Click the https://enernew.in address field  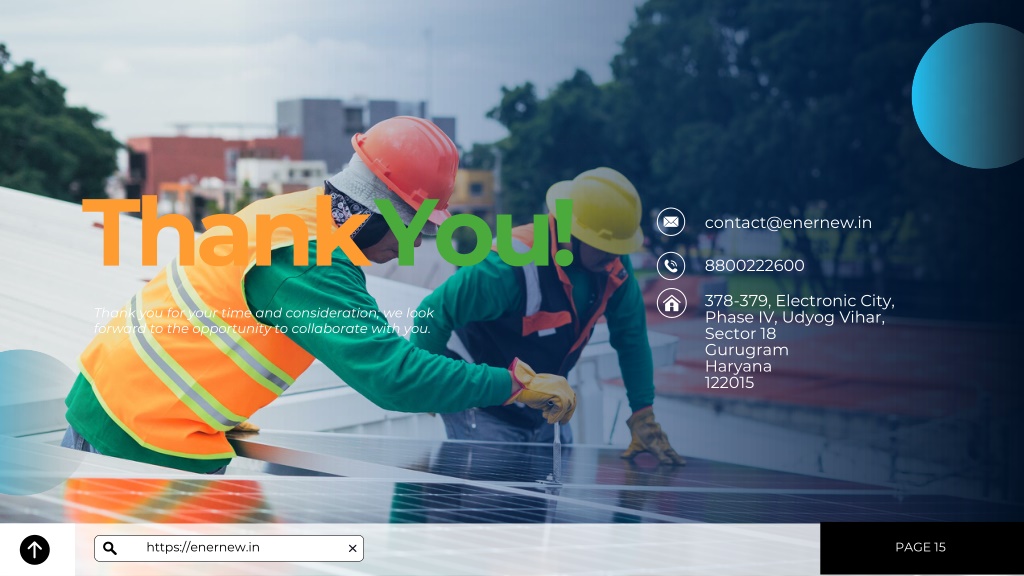[229, 548]
